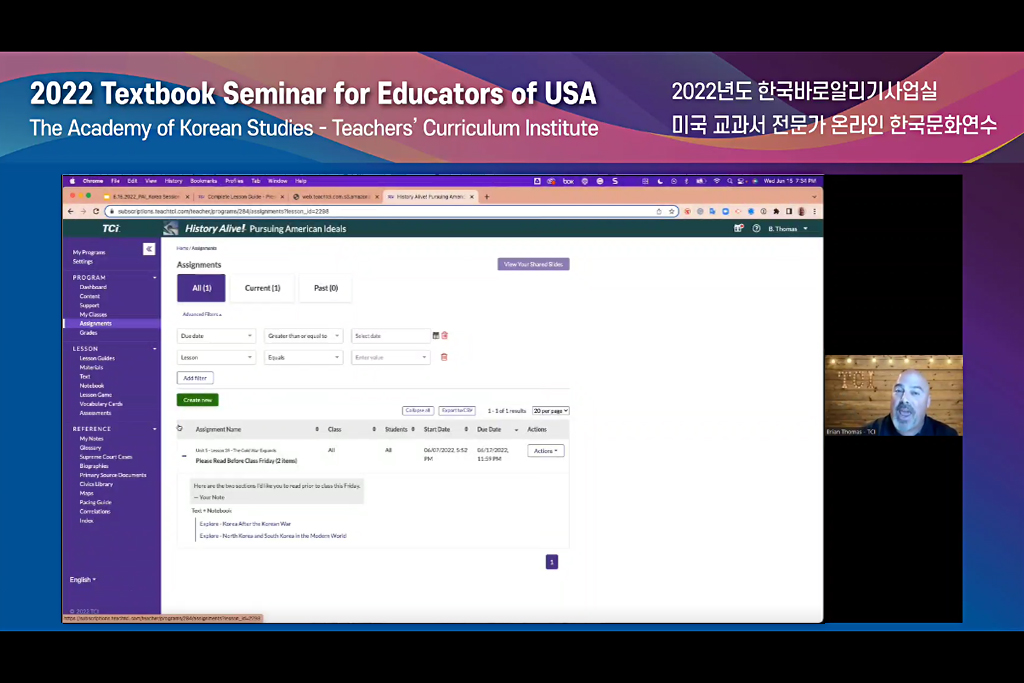
Task: Click the browser back arrow
Action: [x=71, y=211]
